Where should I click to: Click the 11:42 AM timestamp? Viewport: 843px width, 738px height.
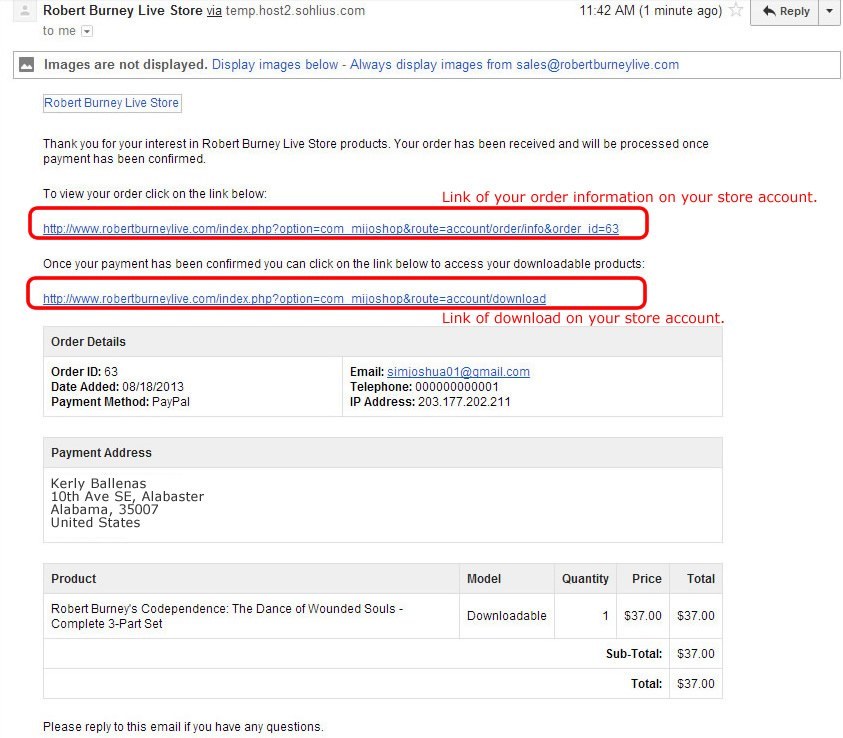click(651, 10)
